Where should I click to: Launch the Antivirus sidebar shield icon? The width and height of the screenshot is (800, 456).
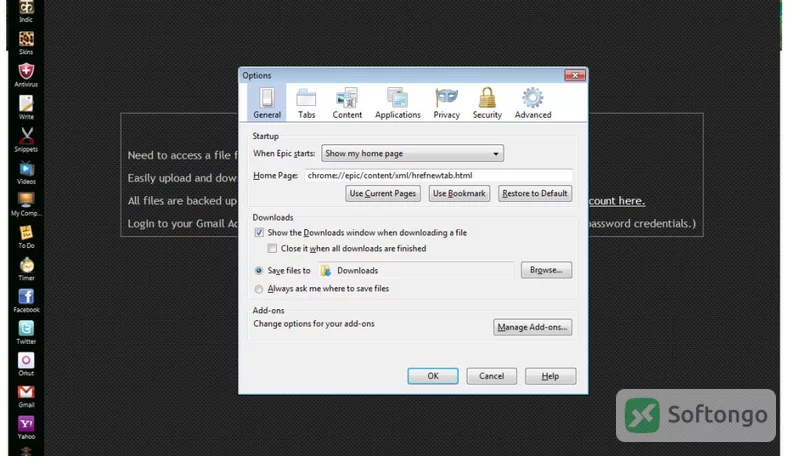pyautogui.click(x=26, y=74)
